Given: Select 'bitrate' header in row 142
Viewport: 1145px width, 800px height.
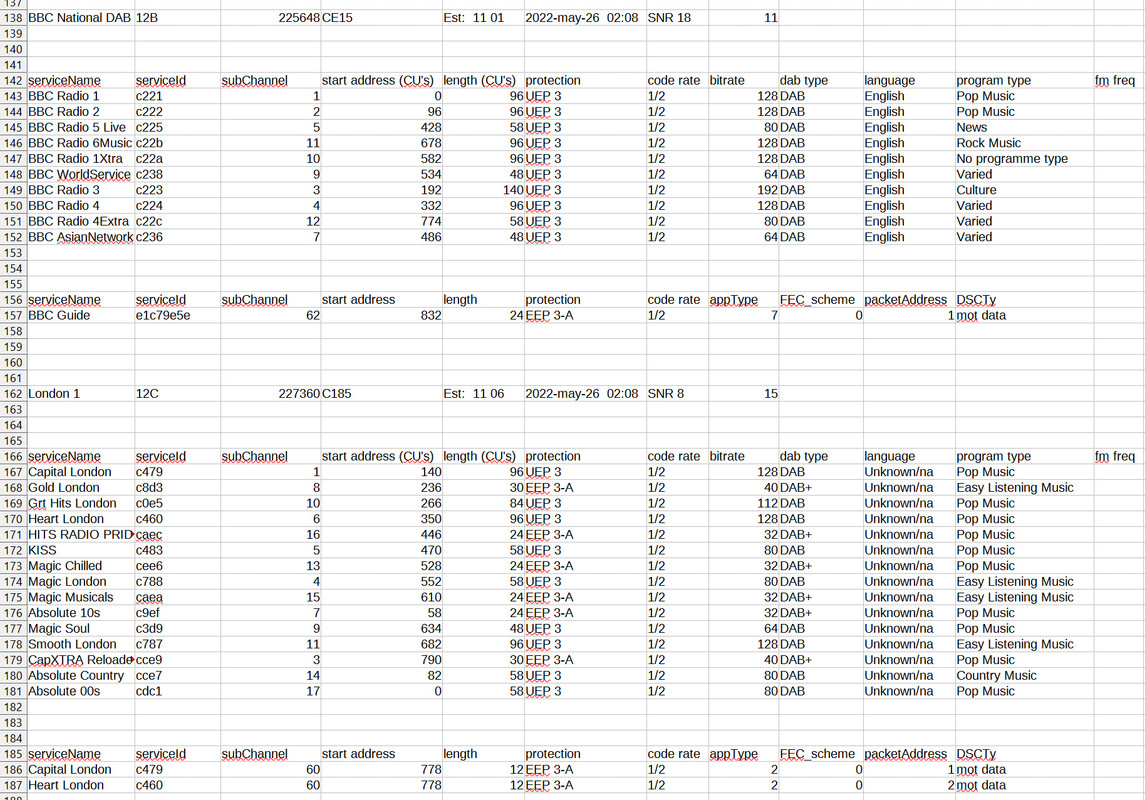Looking at the screenshot, I should point(743,81).
